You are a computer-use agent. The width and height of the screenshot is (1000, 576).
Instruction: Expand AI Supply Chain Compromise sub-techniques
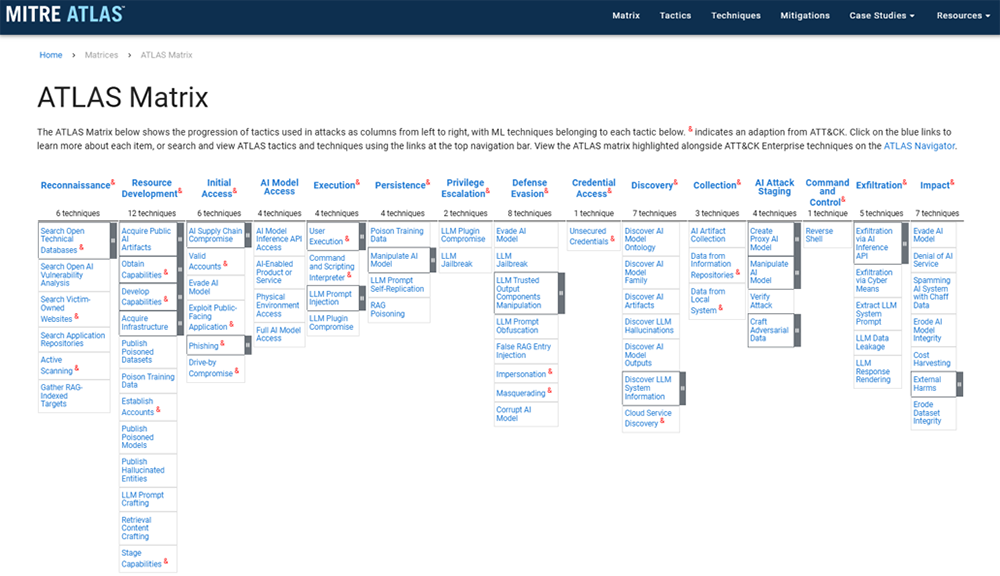248,235
